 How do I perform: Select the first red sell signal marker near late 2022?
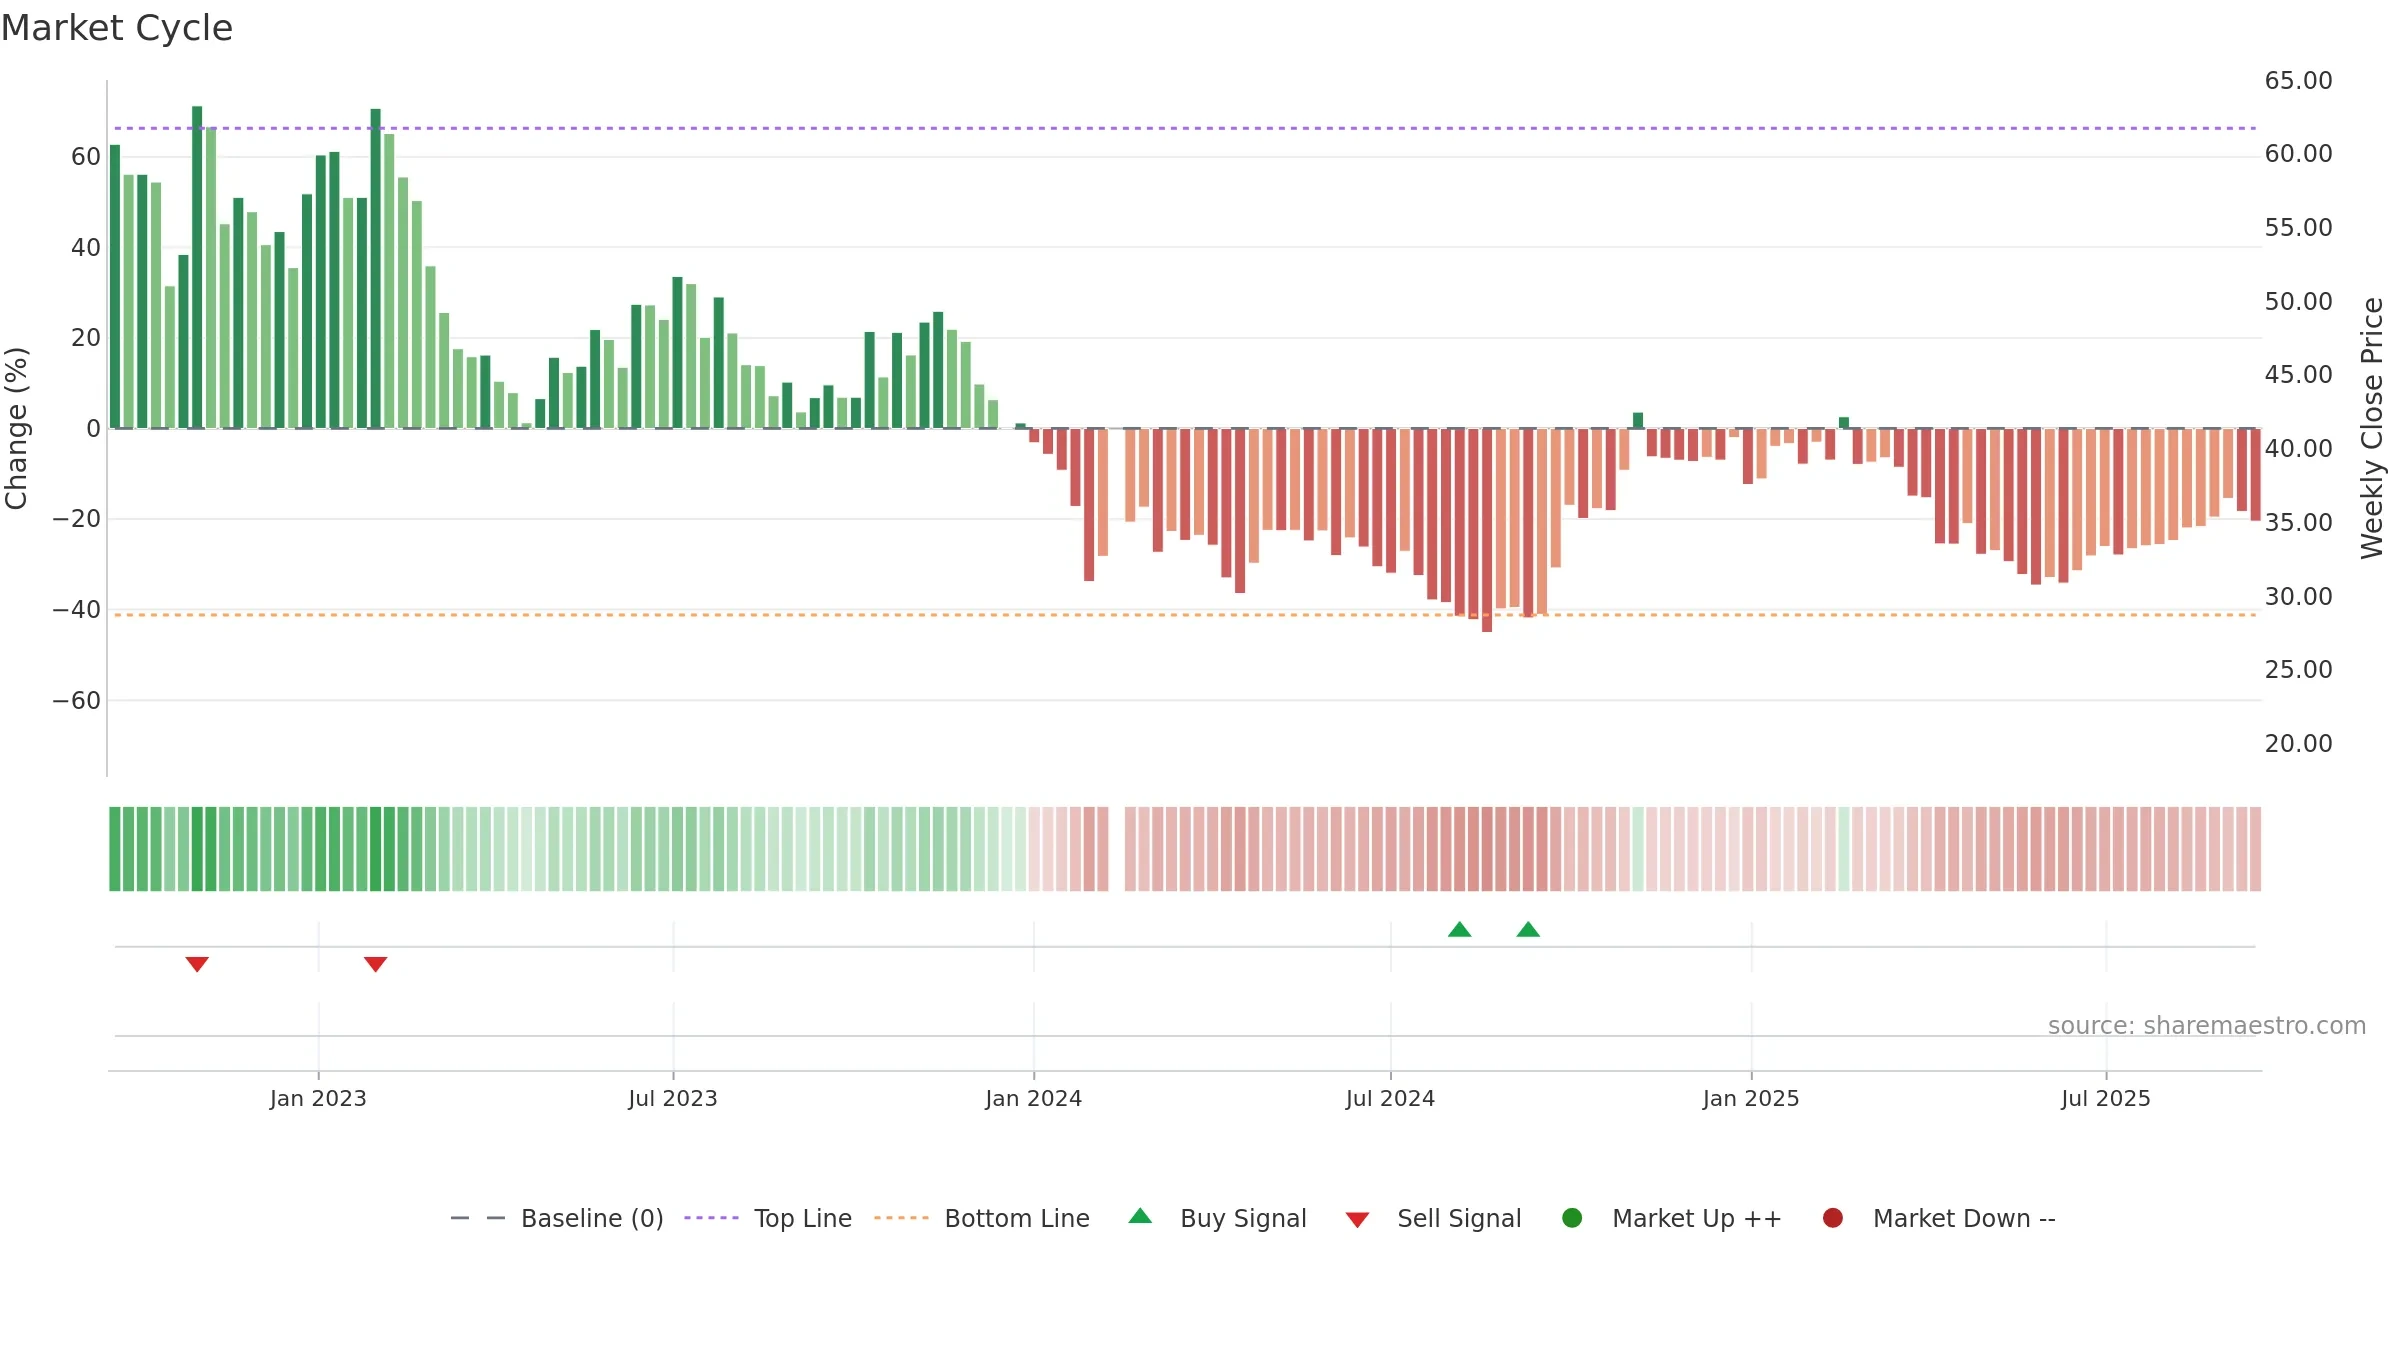click(197, 964)
